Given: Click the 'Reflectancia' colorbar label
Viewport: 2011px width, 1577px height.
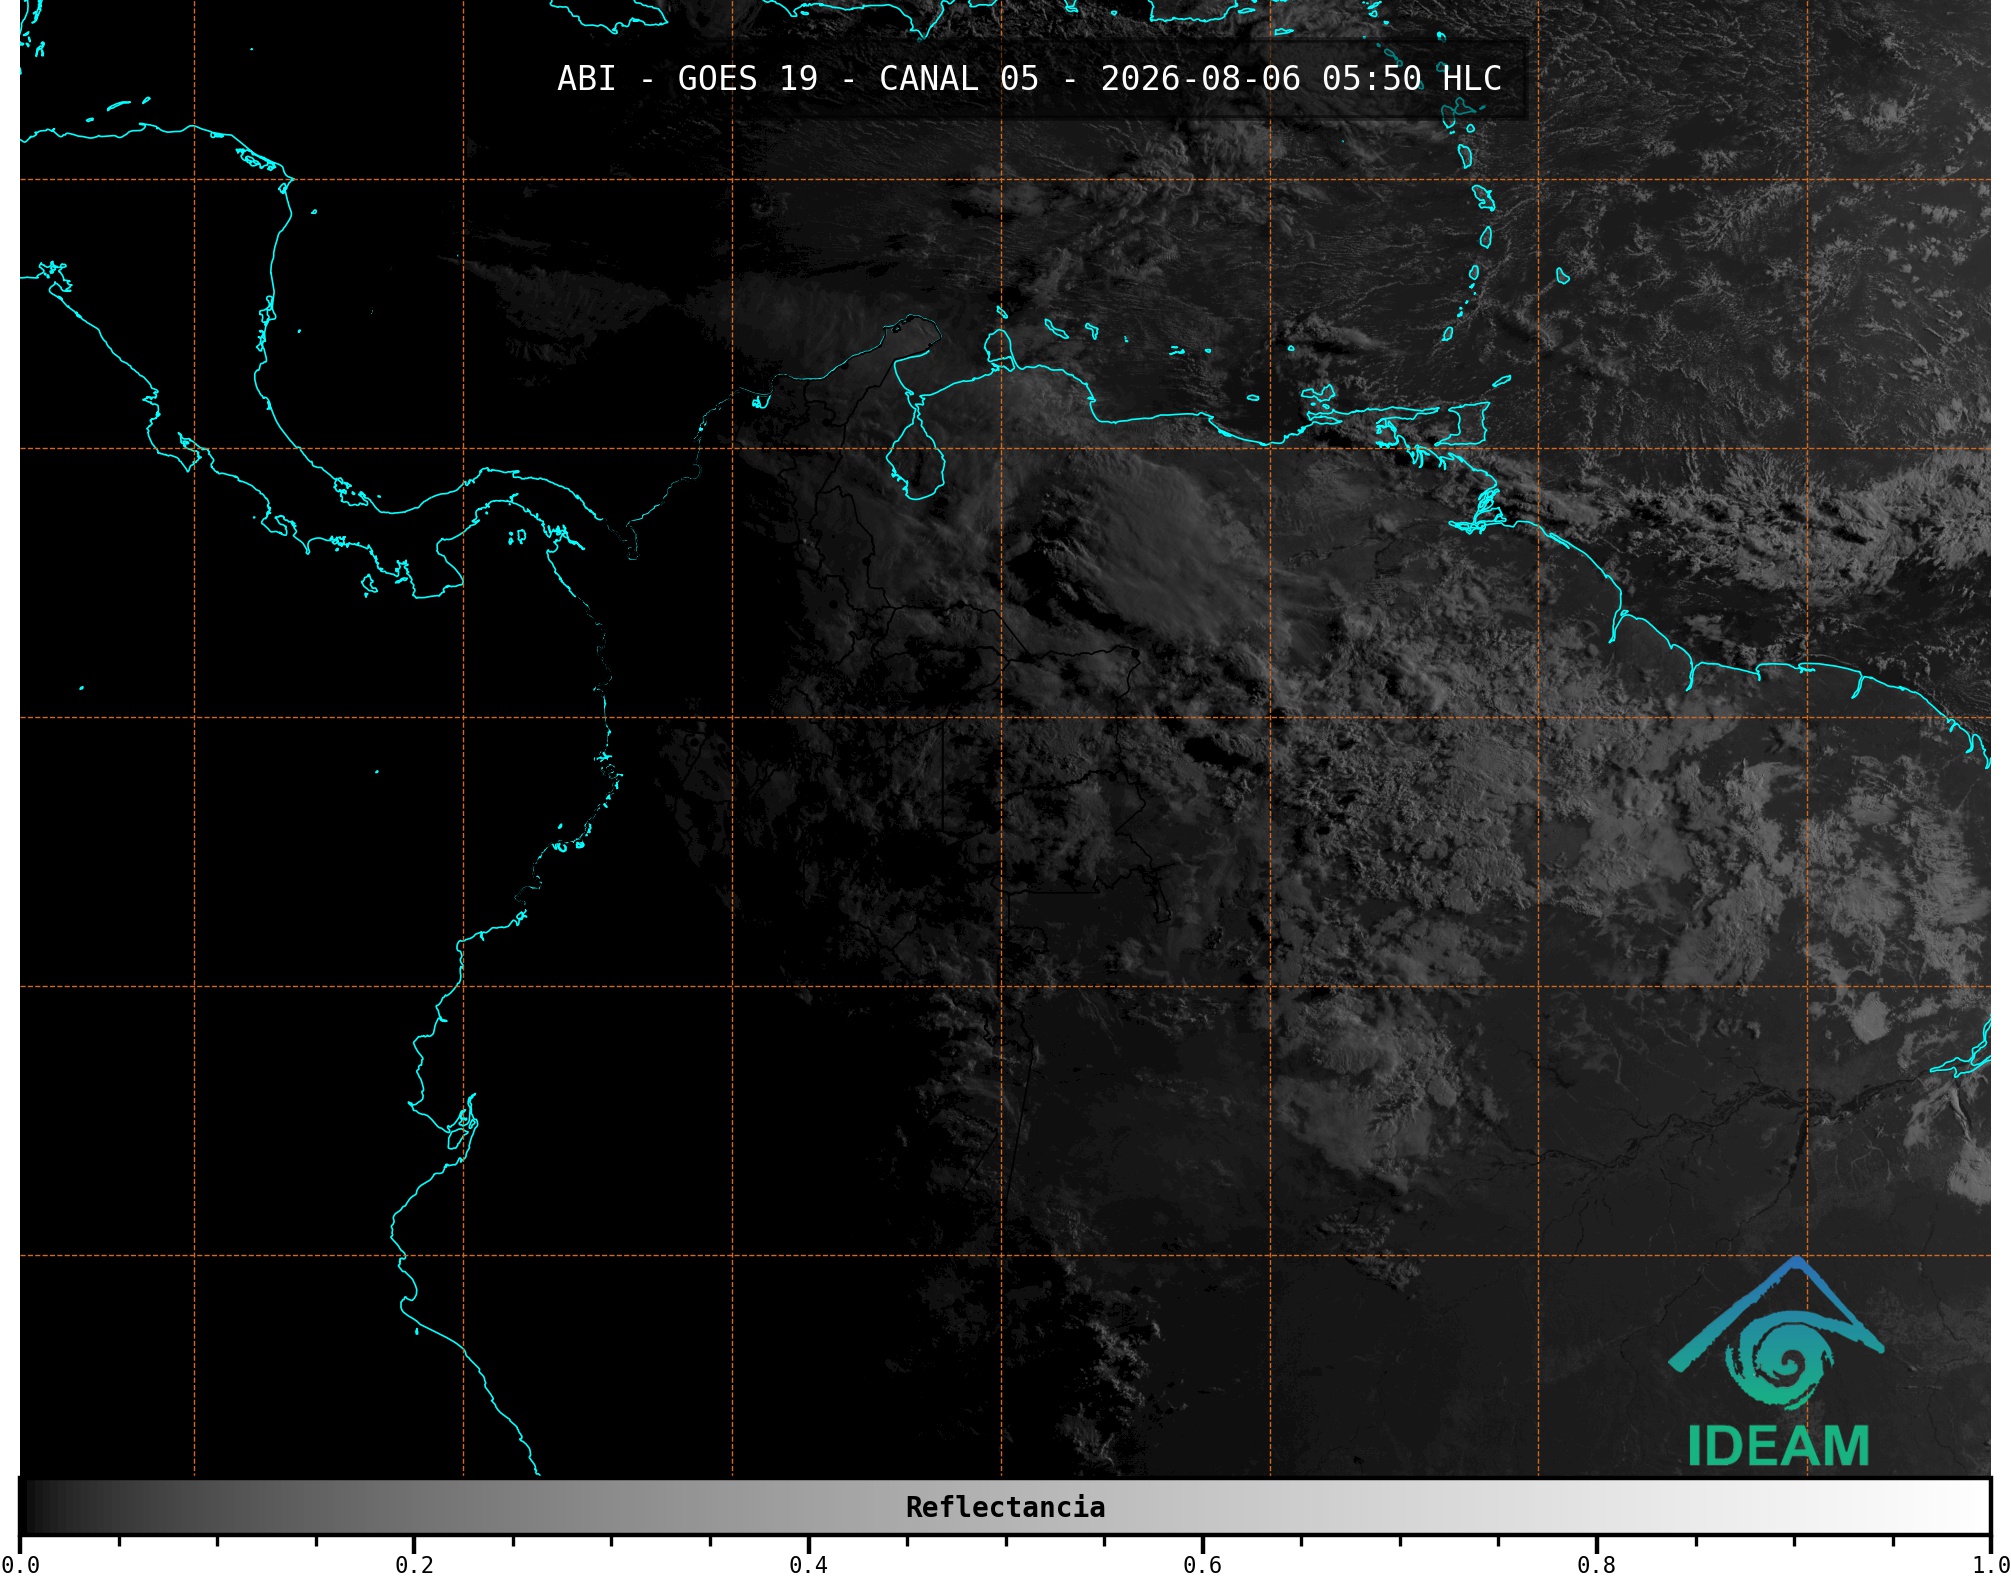Looking at the screenshot, I should click(1005, 1507).
